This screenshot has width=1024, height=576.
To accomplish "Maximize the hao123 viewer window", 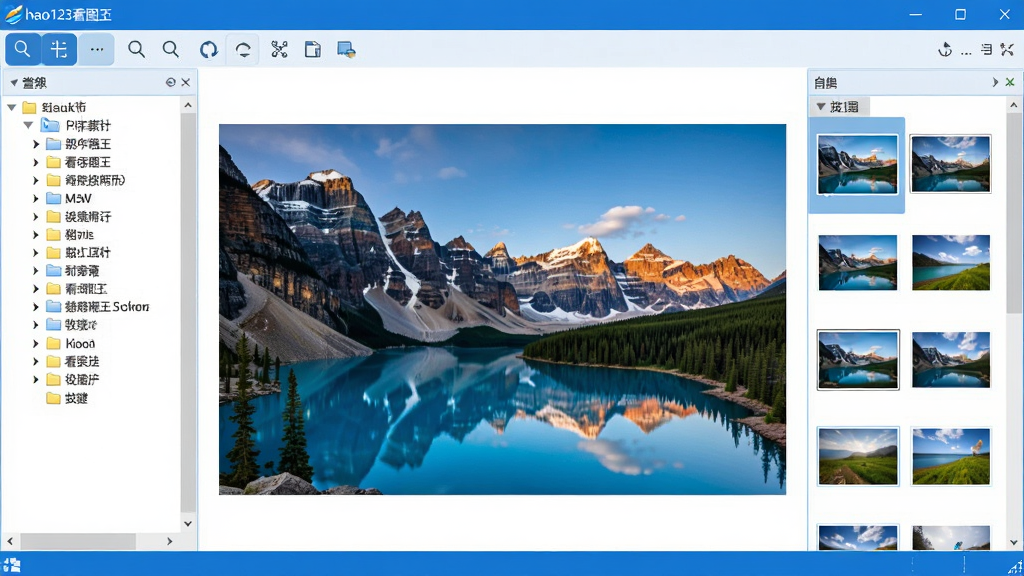I will [960, 14].
